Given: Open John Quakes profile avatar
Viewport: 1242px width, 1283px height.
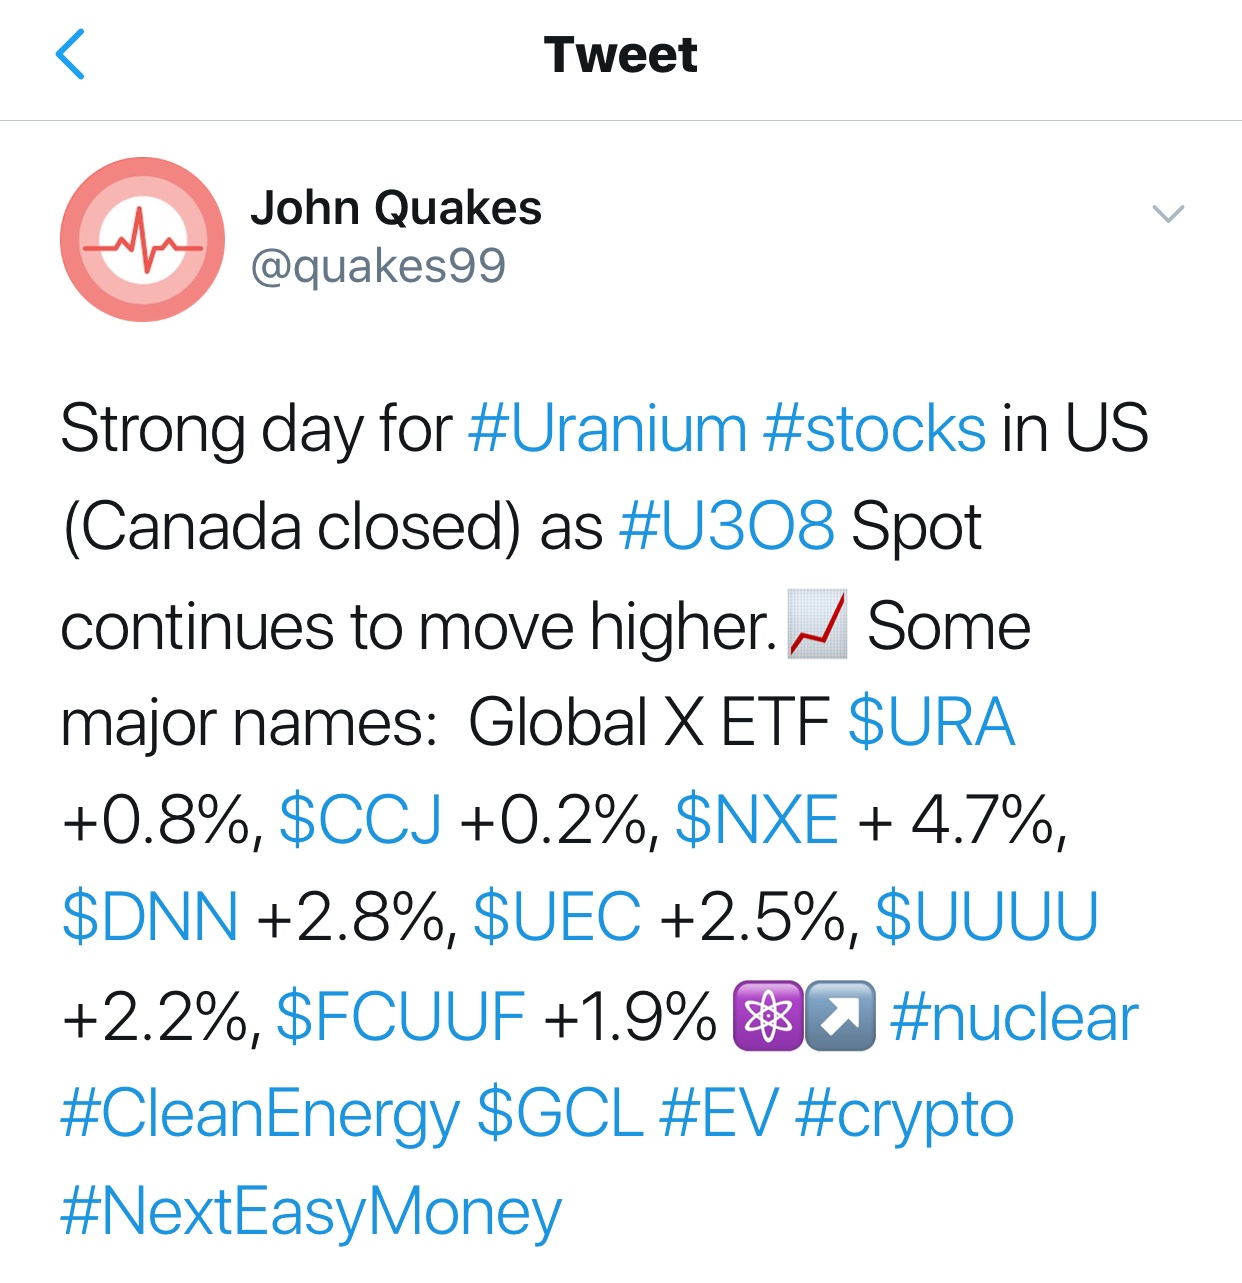Looking at the screenshot, I should (142, 239).
